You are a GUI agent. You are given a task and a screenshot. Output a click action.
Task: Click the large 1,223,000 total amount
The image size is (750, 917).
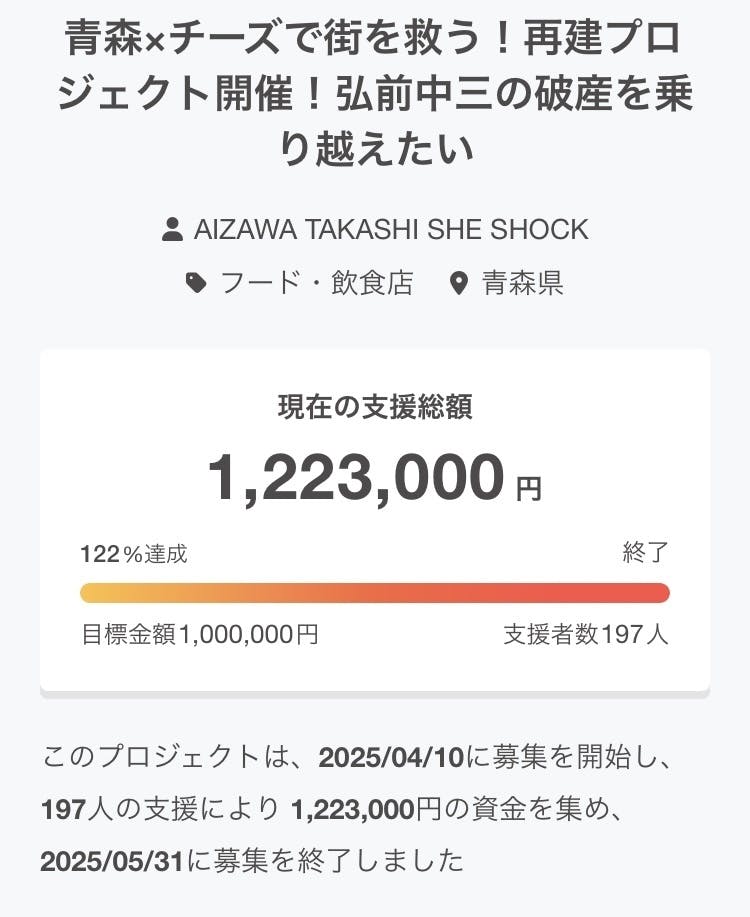(x=356, y=478)
